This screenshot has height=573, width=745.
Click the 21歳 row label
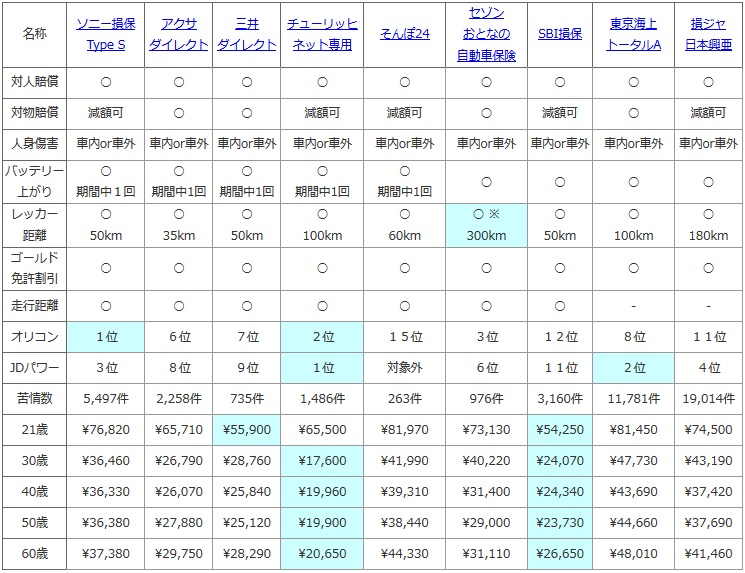pos(34,430)
